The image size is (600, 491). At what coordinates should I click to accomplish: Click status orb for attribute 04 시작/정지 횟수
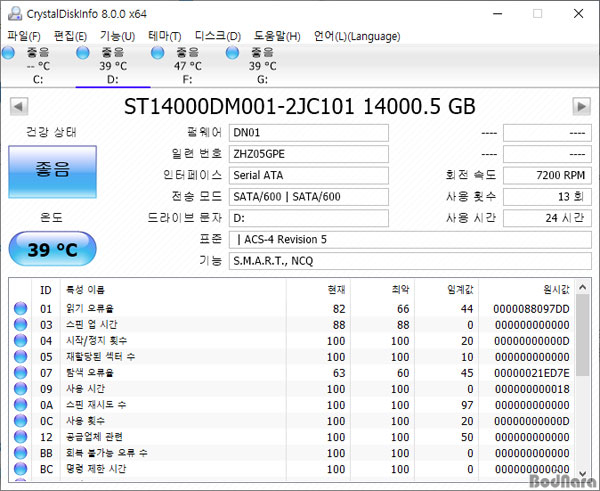[21, 341]
